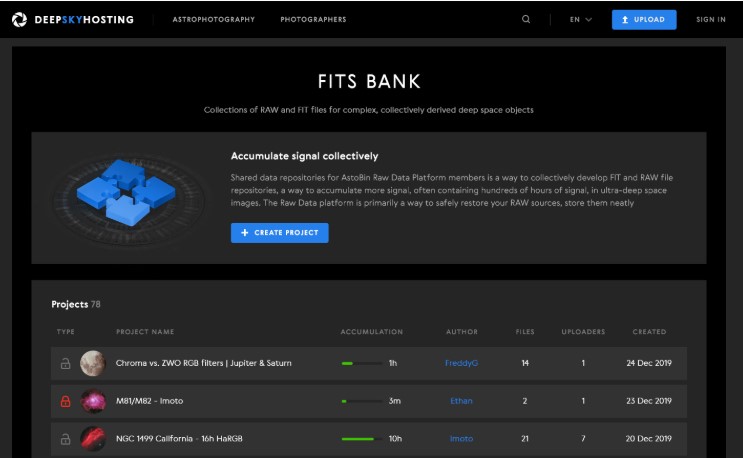Open author FreddyG's profile link
743x458 pixels.
pyautogui.click(x=461, y=363)
